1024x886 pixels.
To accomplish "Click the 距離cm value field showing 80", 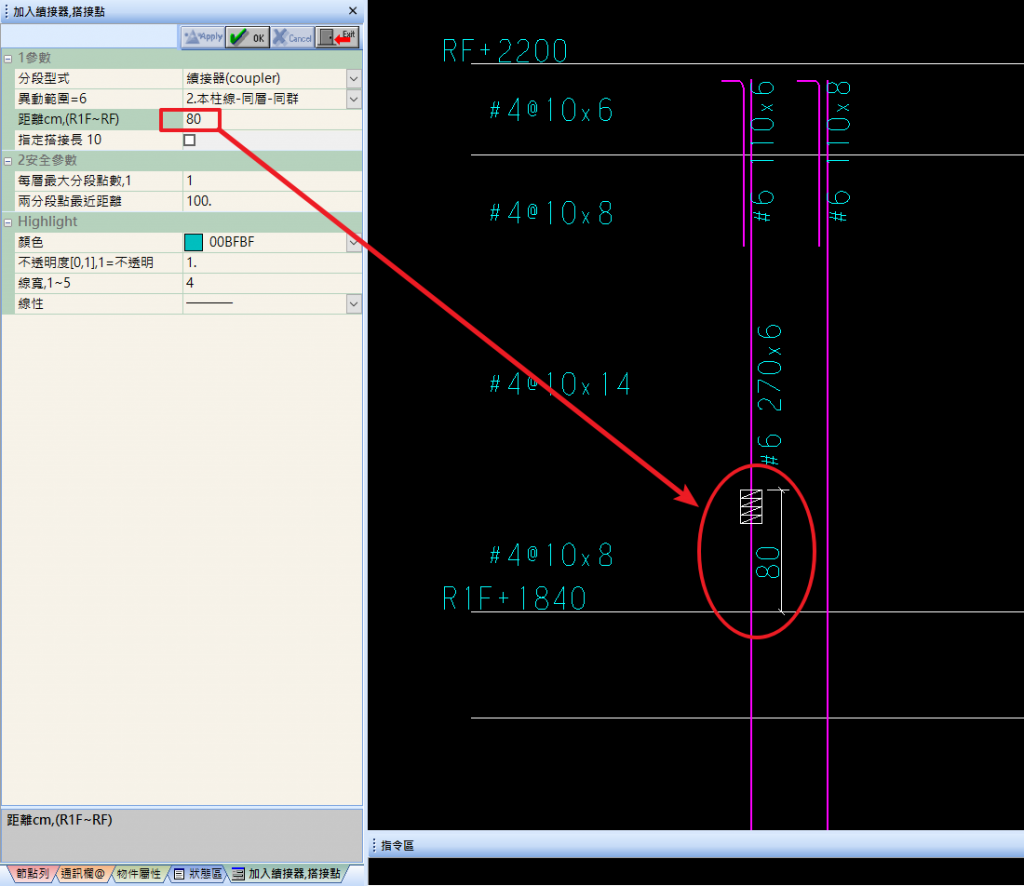I will pyautogui.click(x=272, y=119).
